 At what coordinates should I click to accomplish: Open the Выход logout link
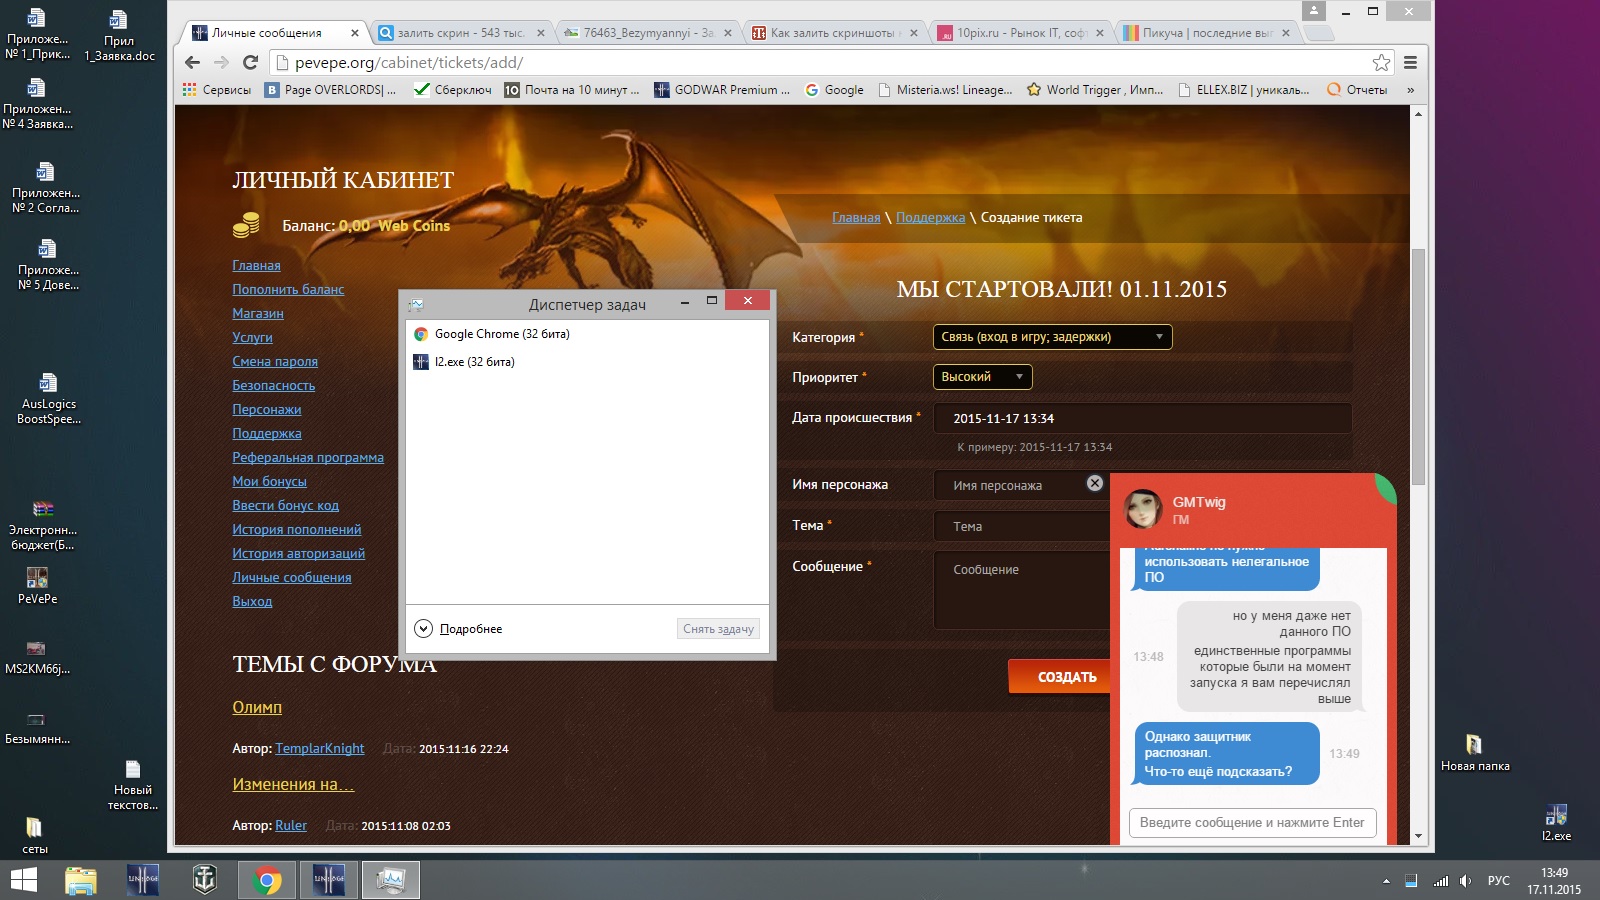click(252, 601)
